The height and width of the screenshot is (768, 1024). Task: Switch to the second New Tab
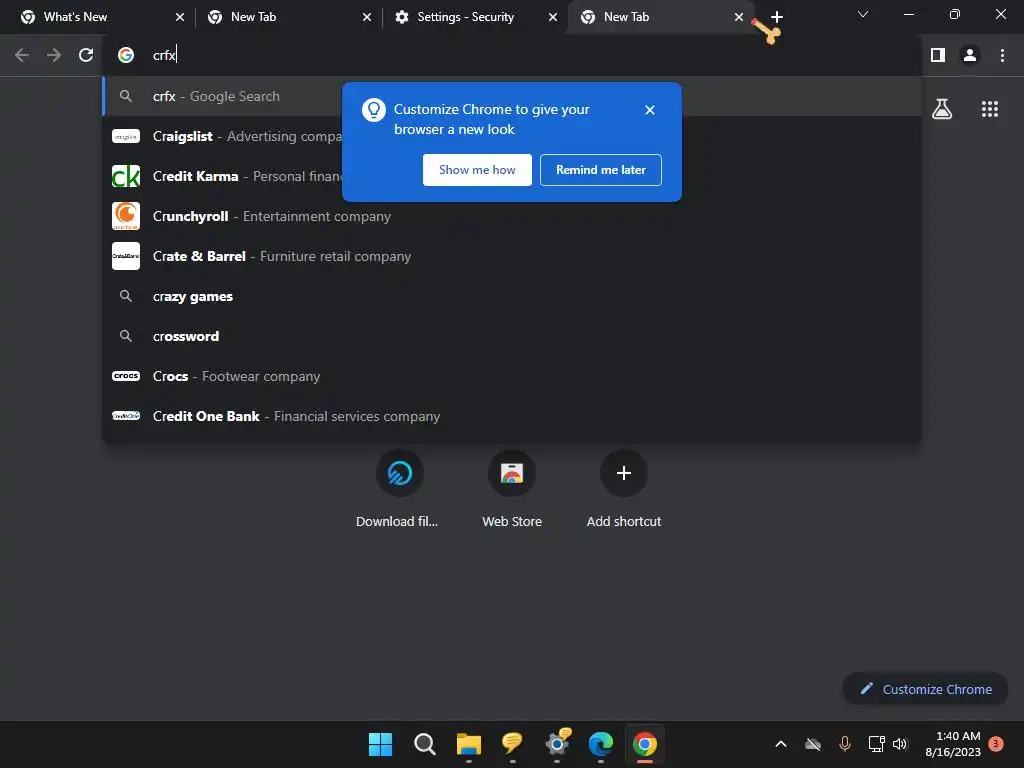point(660,17)
